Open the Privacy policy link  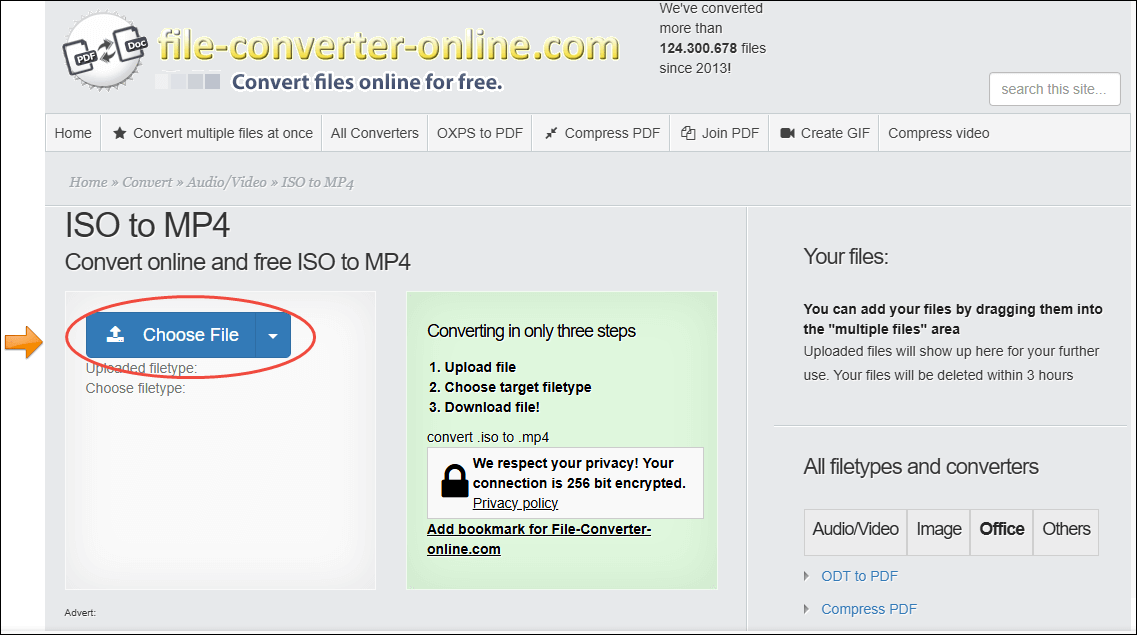click(516, 503)
